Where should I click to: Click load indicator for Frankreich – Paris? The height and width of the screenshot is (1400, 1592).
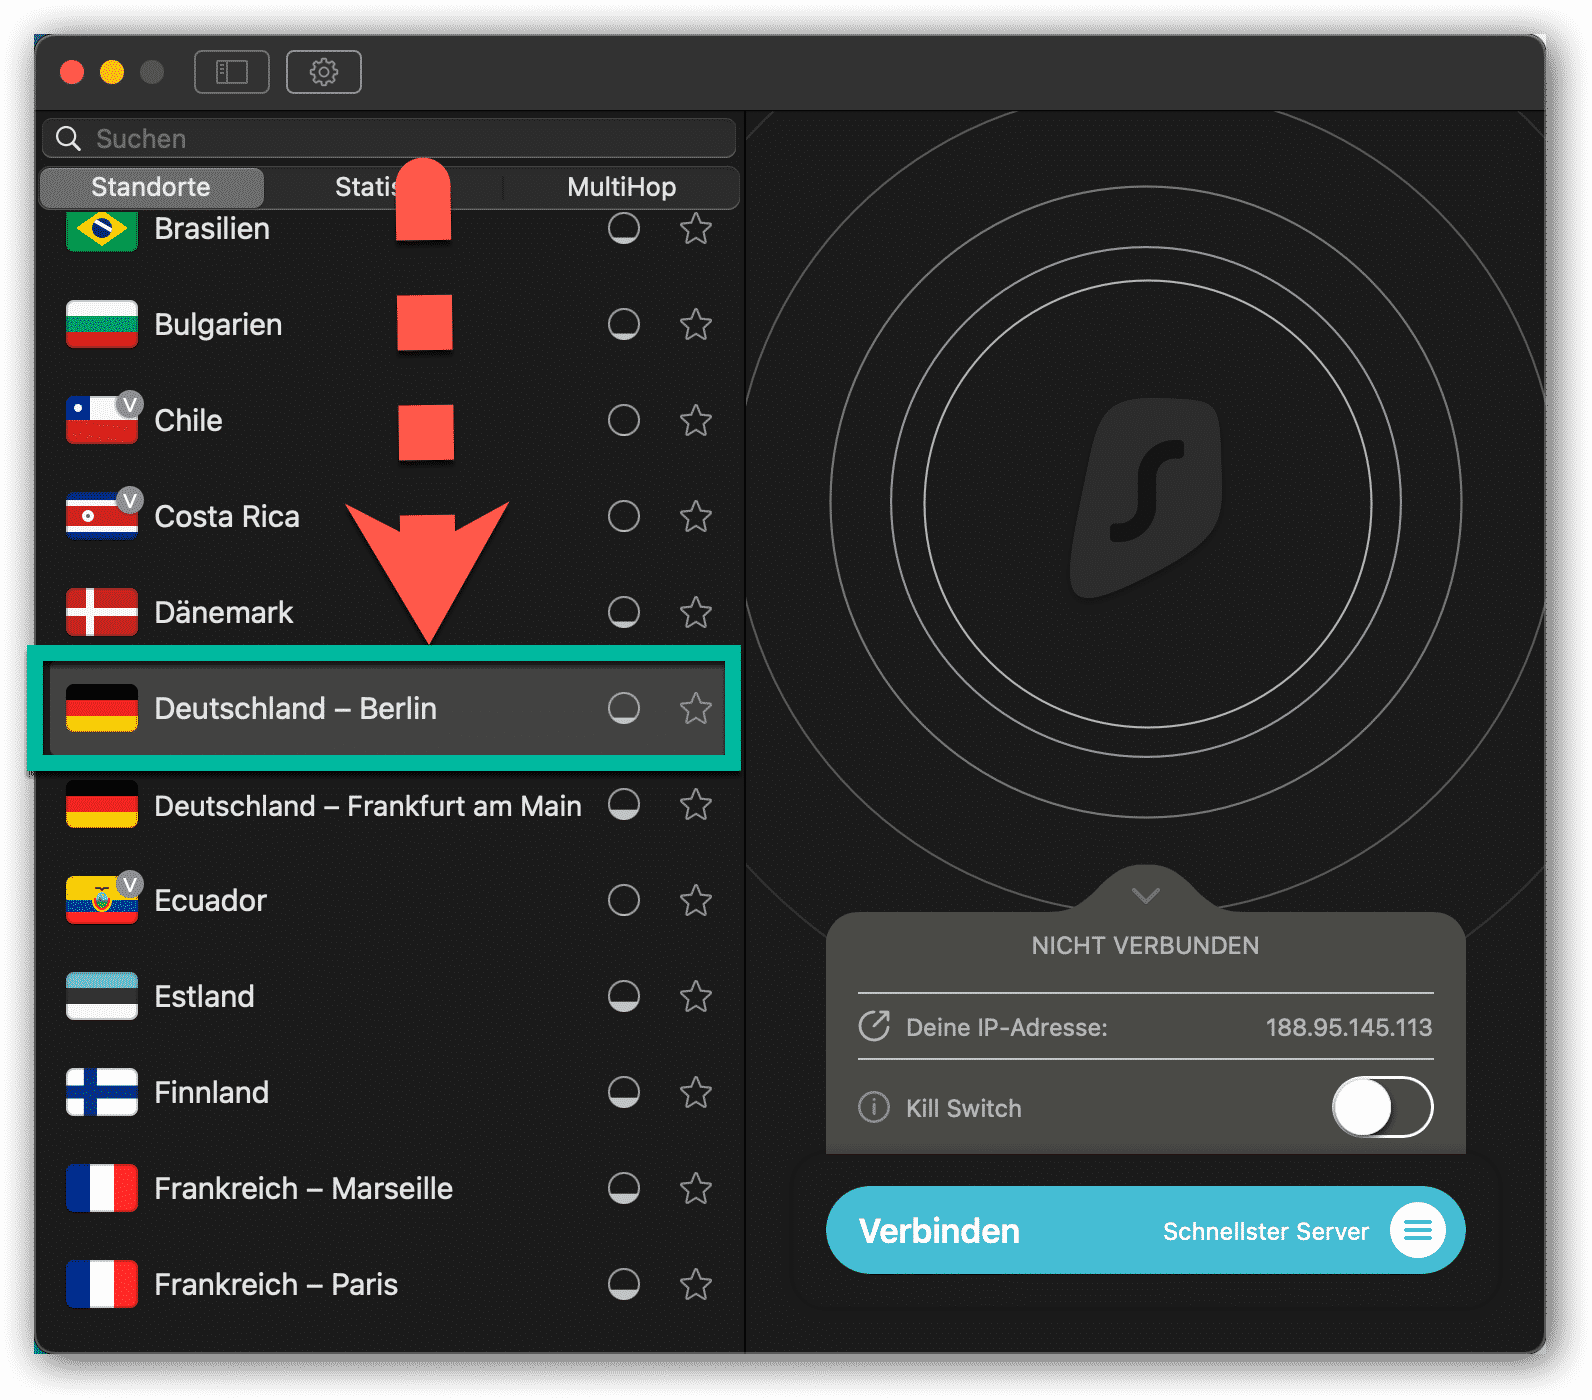[624, 1284]
